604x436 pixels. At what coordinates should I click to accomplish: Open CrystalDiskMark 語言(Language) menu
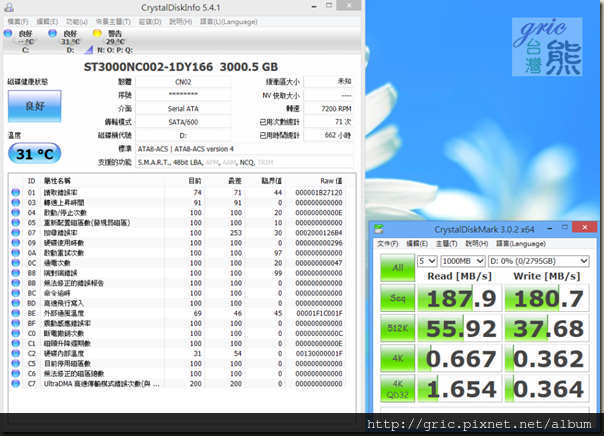tap(521, 243)
